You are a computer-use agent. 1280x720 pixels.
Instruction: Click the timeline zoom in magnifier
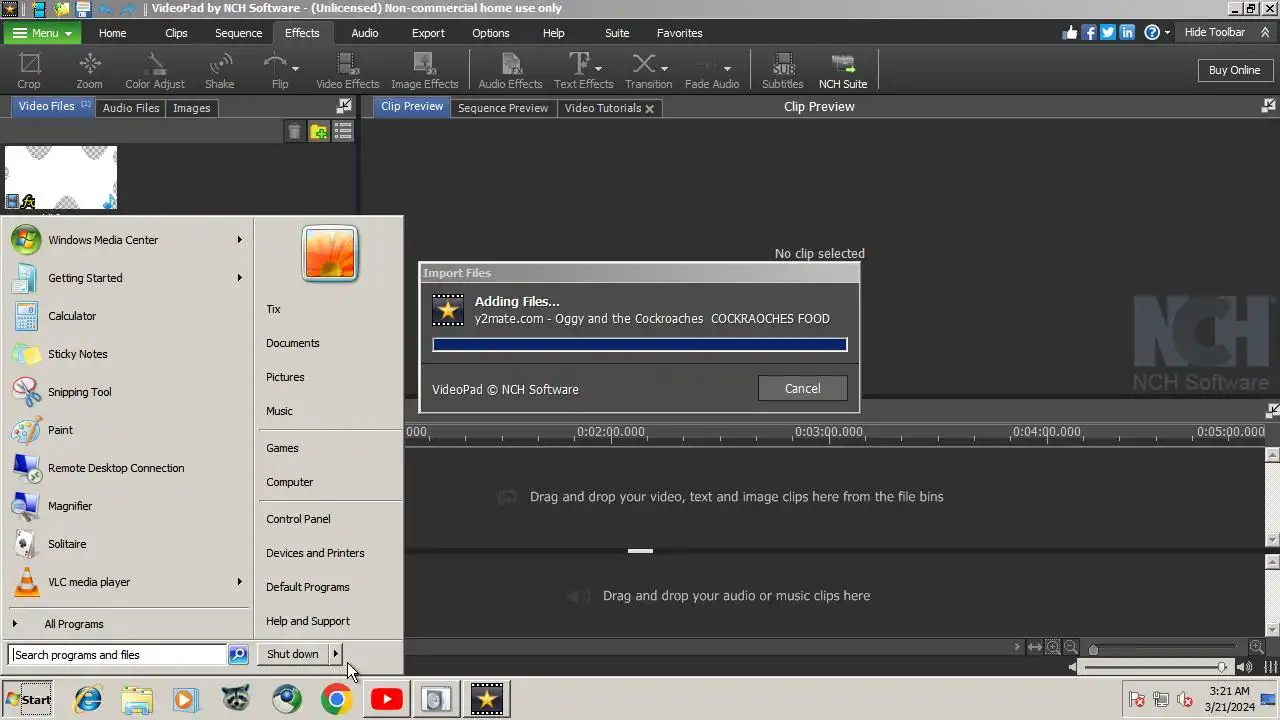click(1257, 647)
